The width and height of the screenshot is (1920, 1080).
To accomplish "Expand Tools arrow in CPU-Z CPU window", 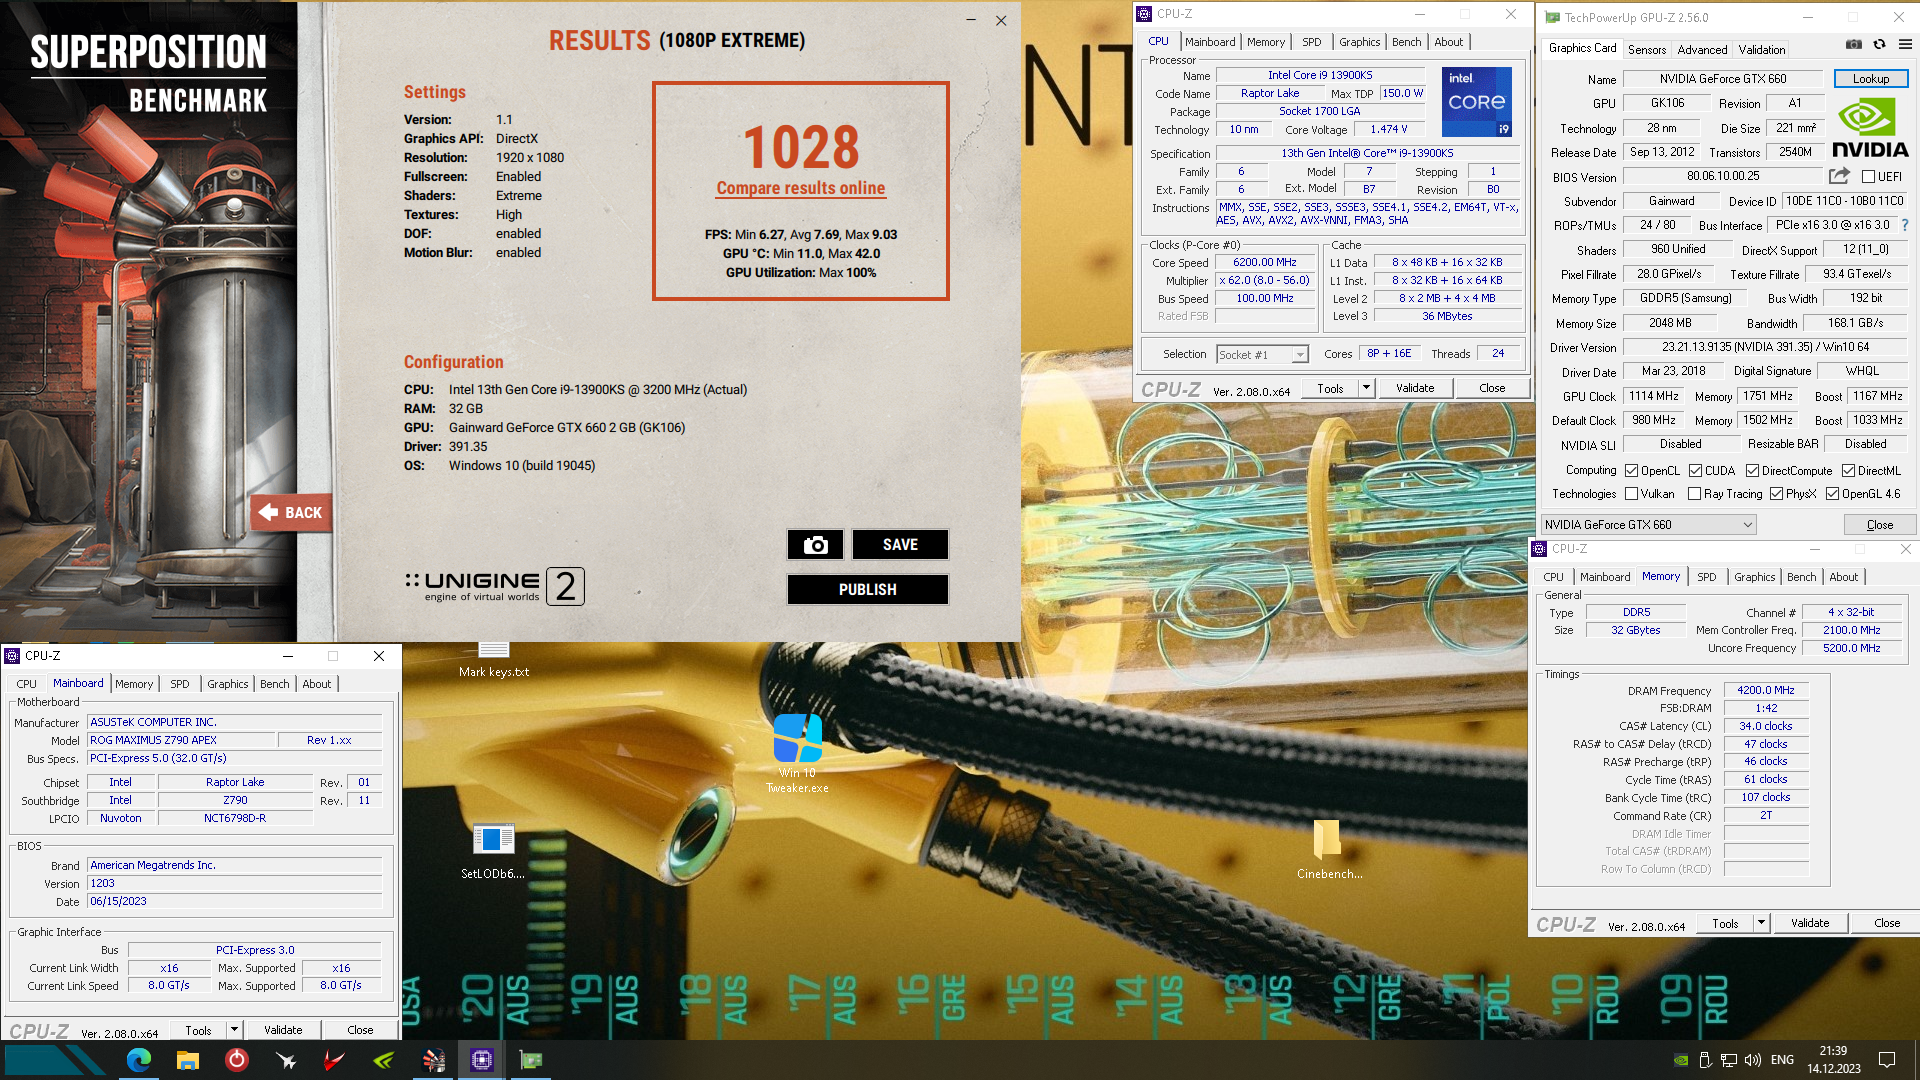I will point(1366,388).
